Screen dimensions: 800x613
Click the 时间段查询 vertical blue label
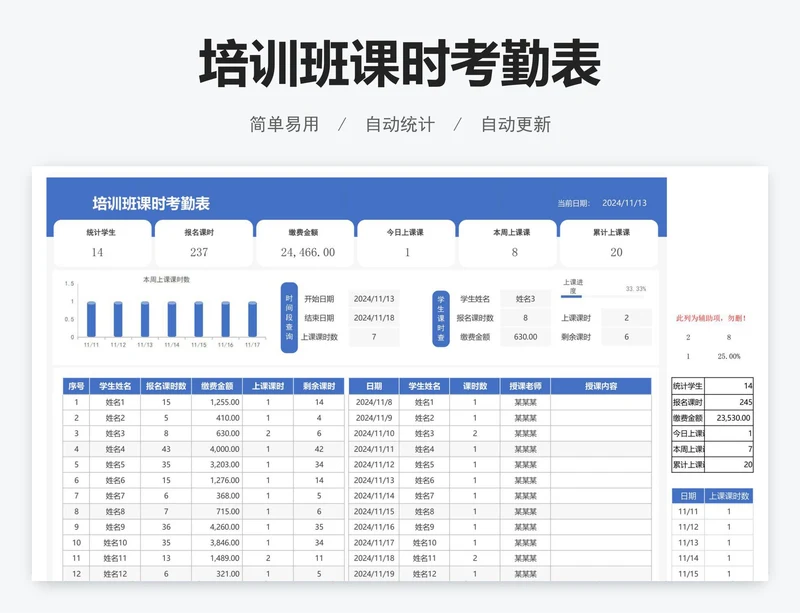coord(289,318)
